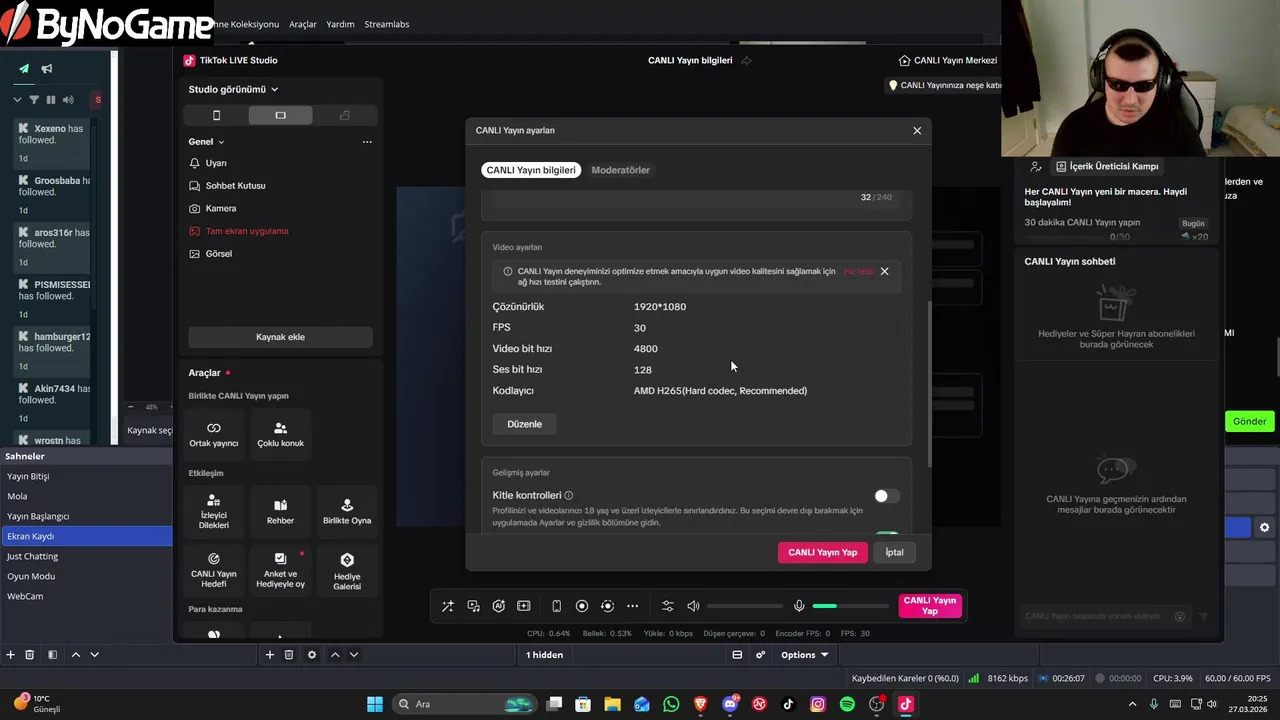
Task: Open the three-dot more menu in bottom toolbar
Action: pyautogui.click(x=632, y=606)
